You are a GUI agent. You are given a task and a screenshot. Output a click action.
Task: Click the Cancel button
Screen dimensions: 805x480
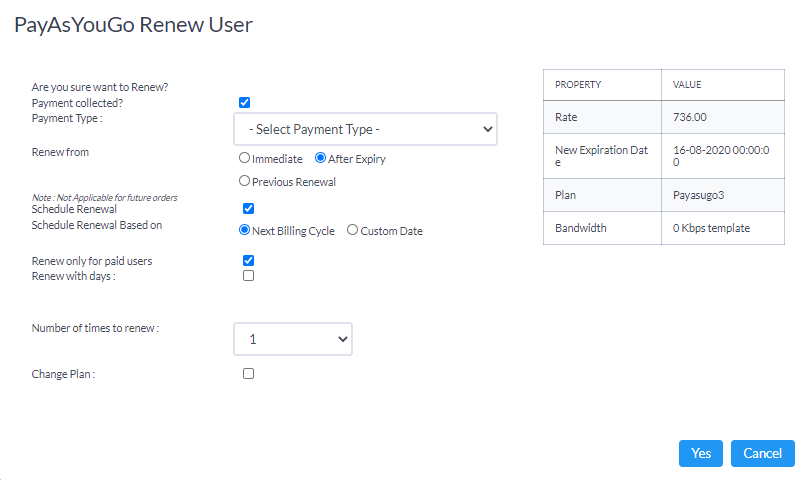pyautogui.click(x=762, y=453)
